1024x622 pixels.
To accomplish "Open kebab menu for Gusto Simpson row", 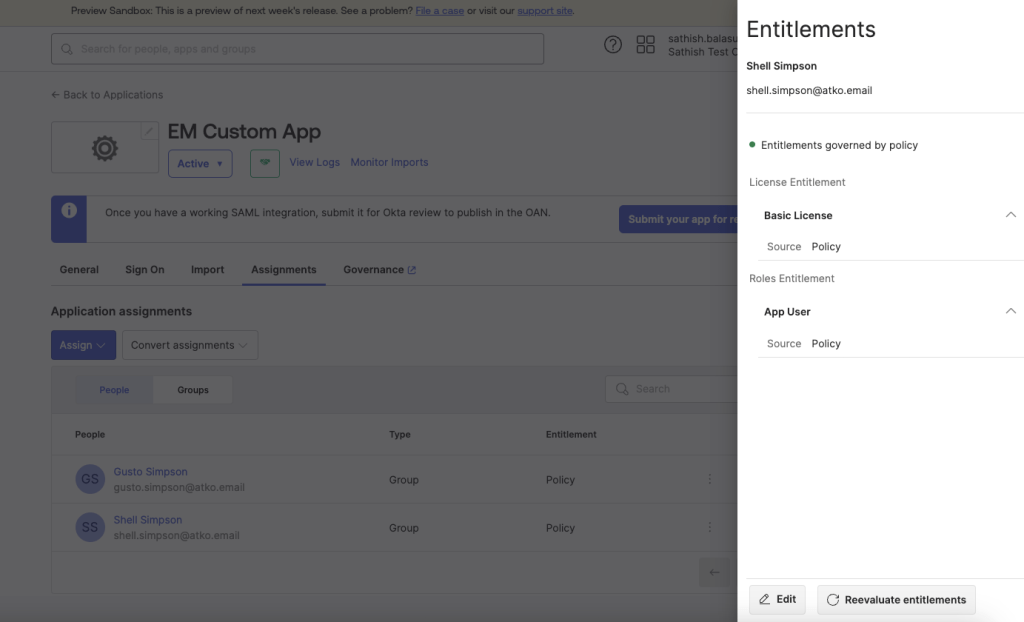I will (709, 479).
